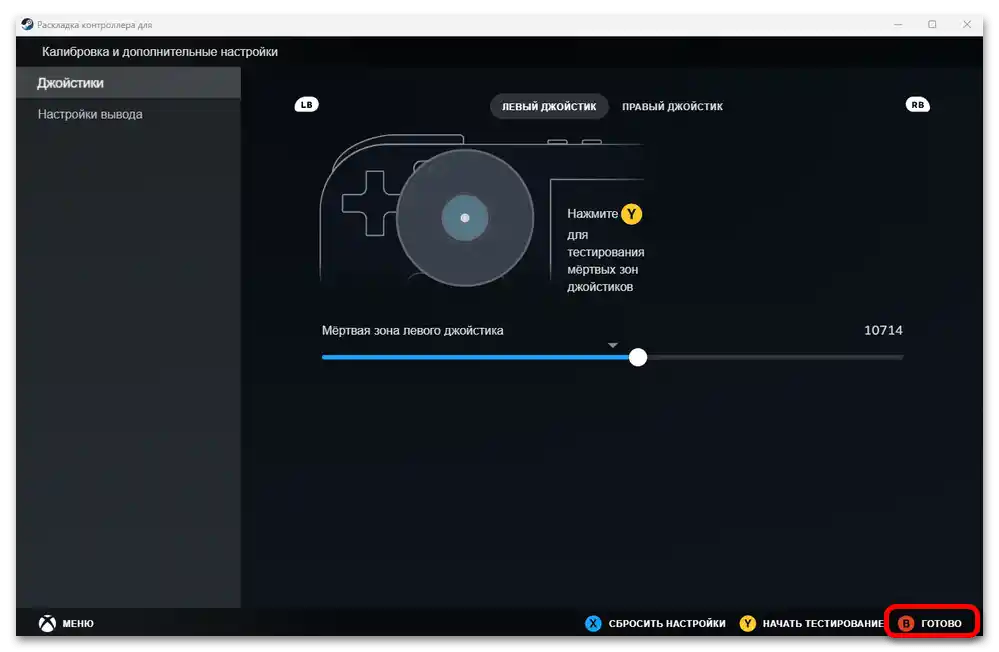This screenshot has height=652, width=999.
Task: Click the dead zone value 10714
Action: (883, 330)
